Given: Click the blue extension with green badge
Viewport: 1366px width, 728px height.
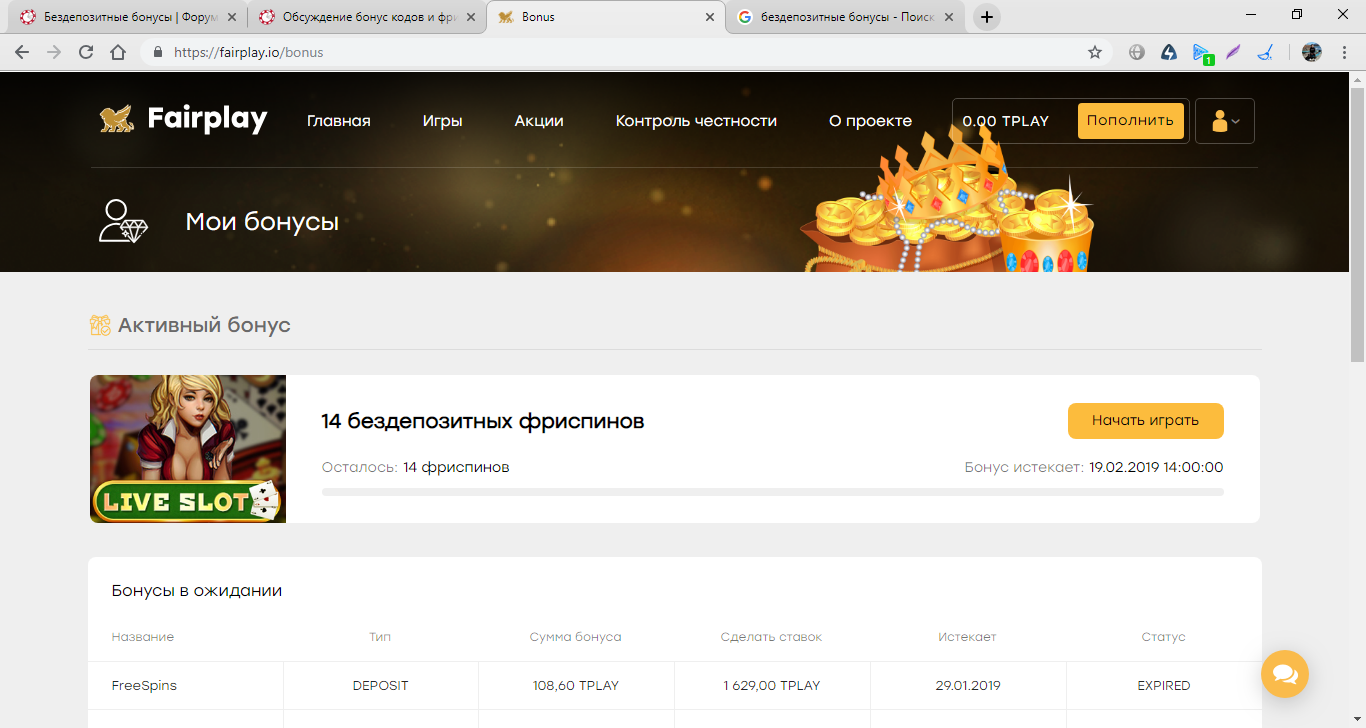Looking at the screenshot, I should [x=1202, y=53].
